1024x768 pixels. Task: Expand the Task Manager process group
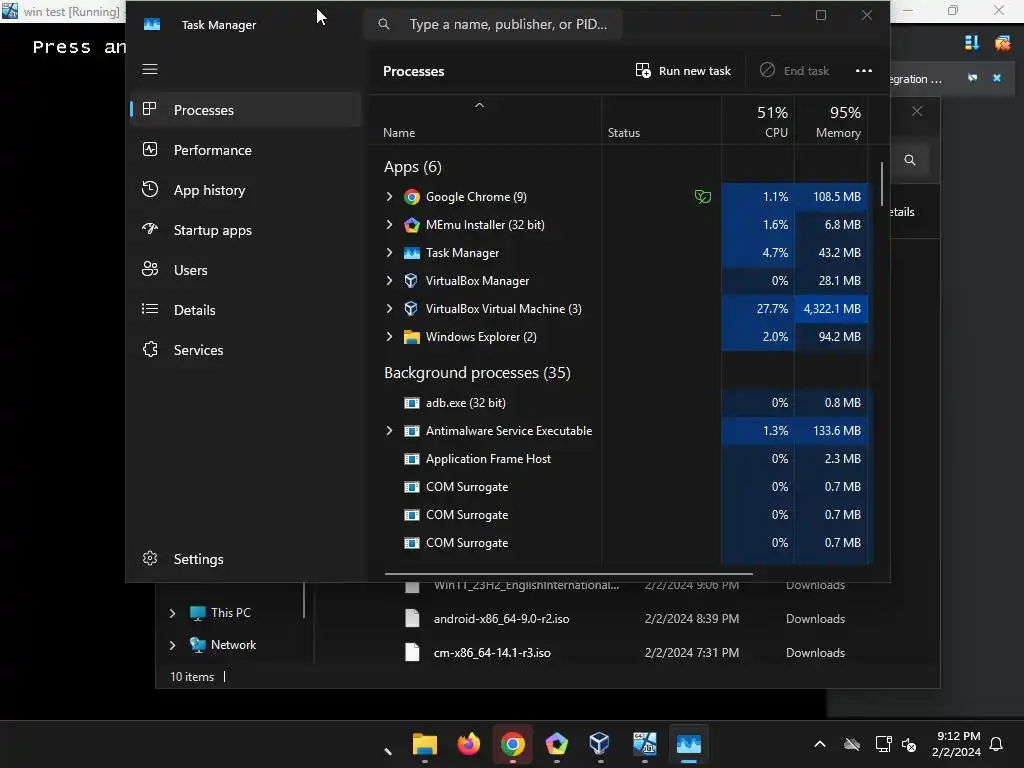pos(389,253)
